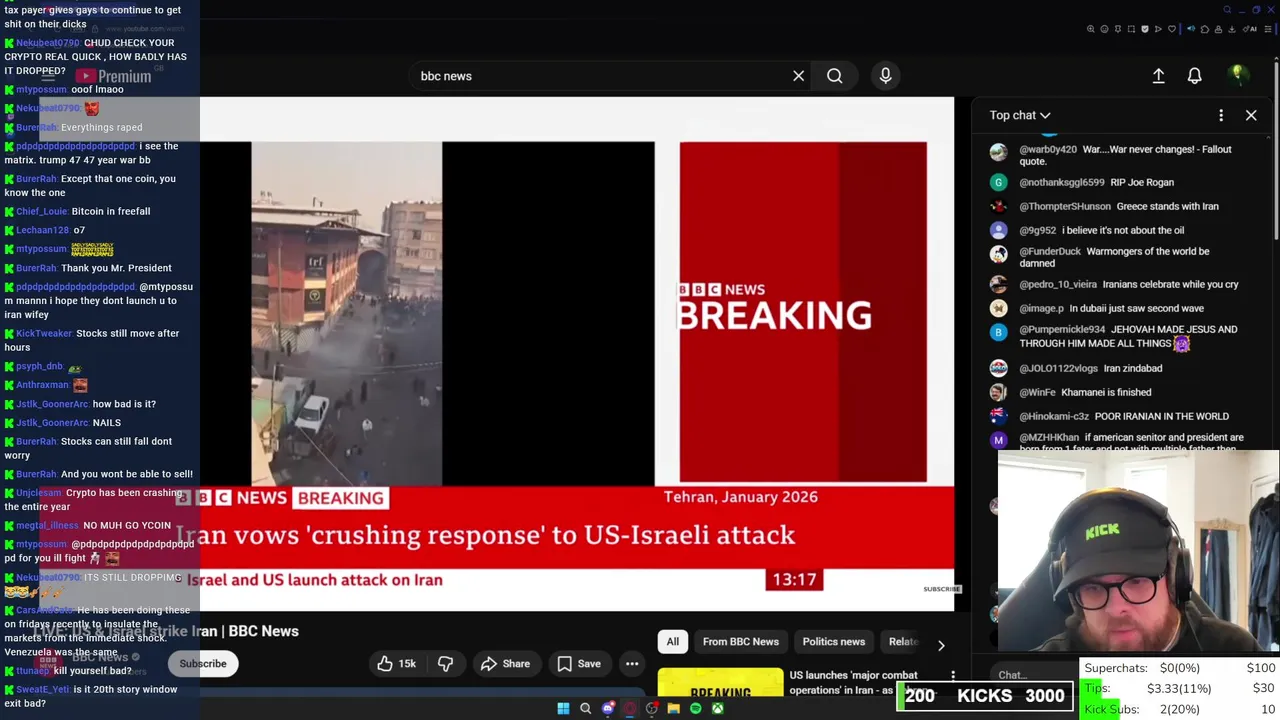The image size is (1280, 720).
Task: Select the 'All' filter chip
Action: click(x=673, y=642)
